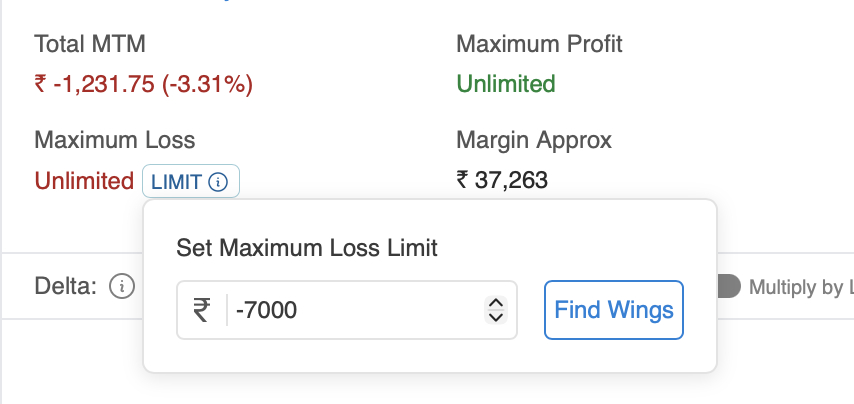The image size is (854, 404).
Task: Click the Set Maximum Loss Limit heading
Action: click(307, 247)
